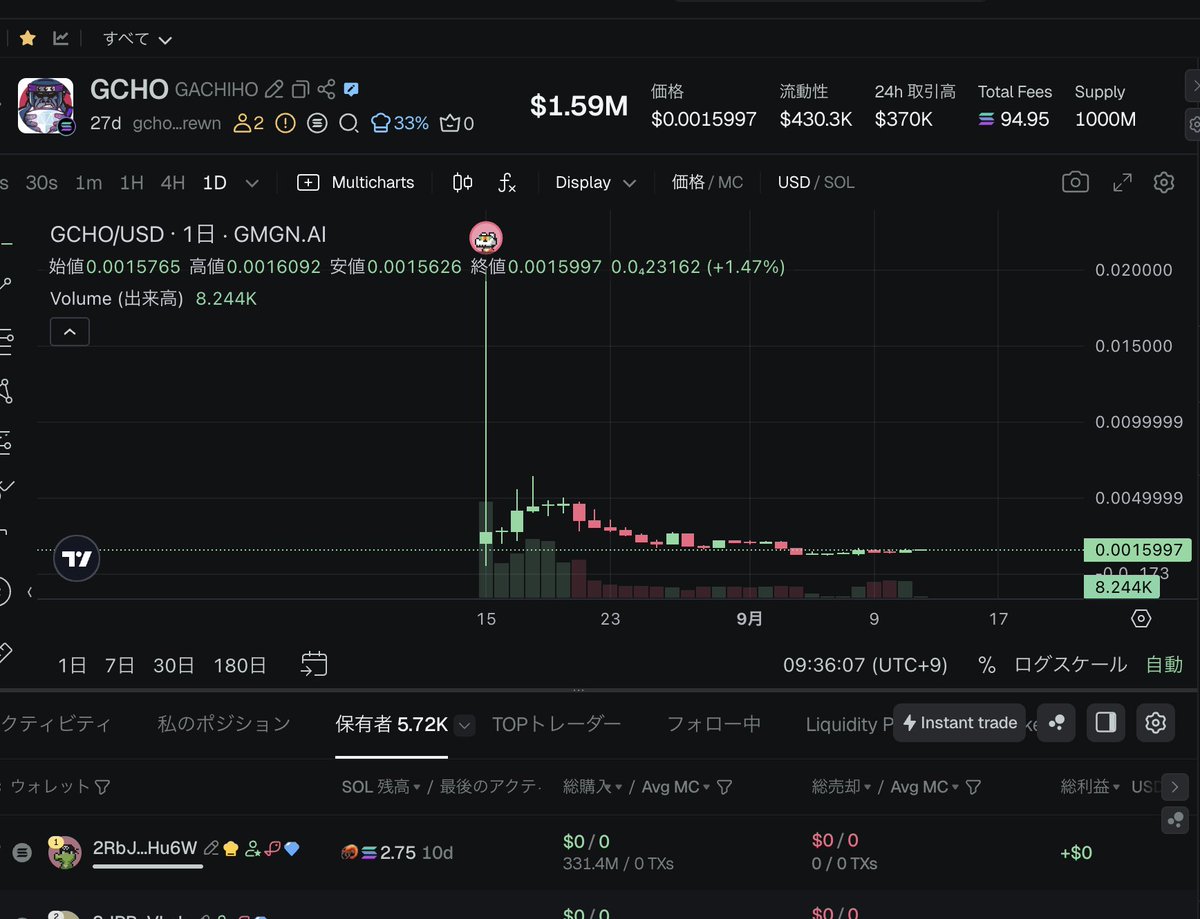Expand the dropdown arrow beside 保有者 5.72K

(x=464, y=726)
